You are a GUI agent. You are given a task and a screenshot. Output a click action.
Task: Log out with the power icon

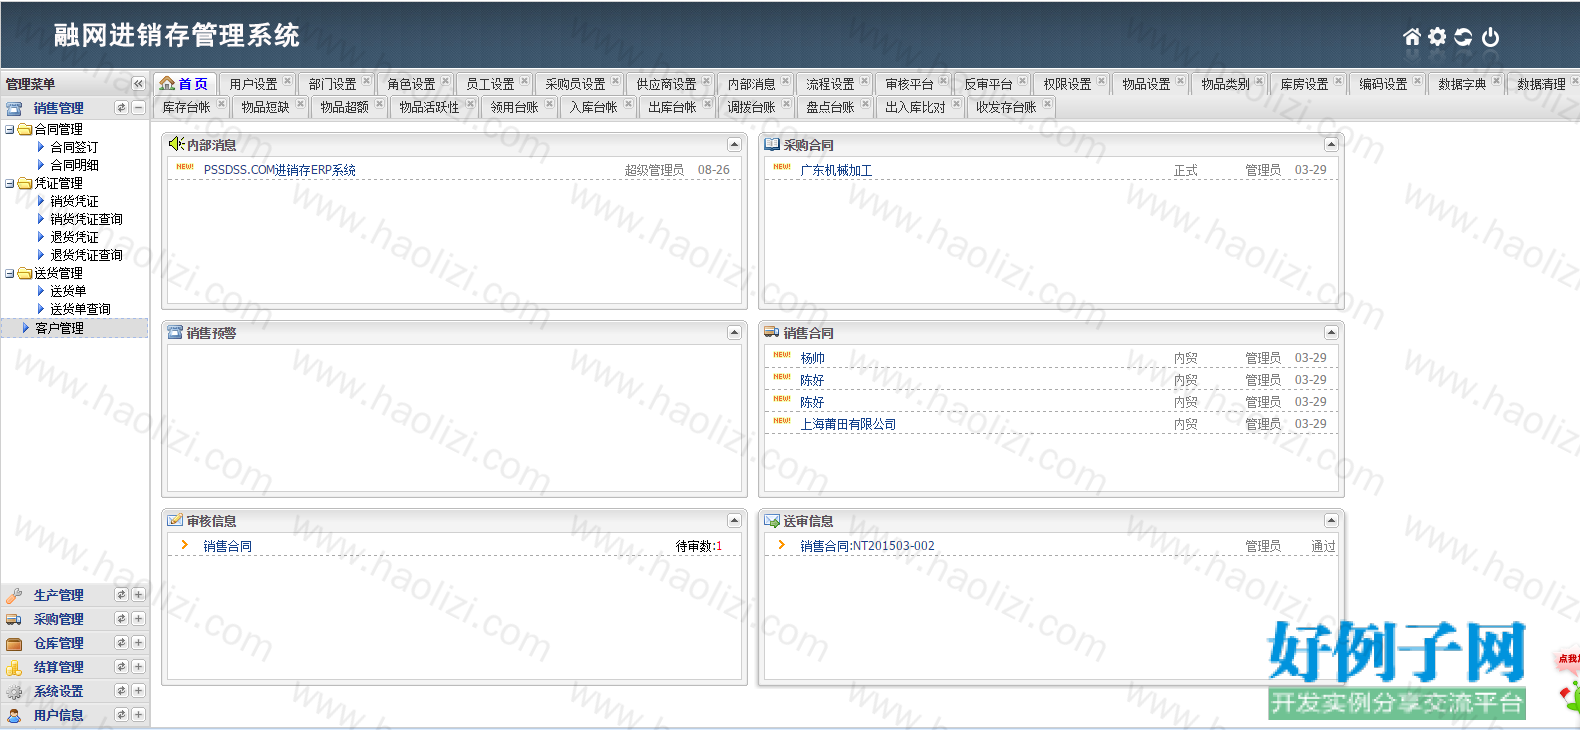coord(1490,37)
